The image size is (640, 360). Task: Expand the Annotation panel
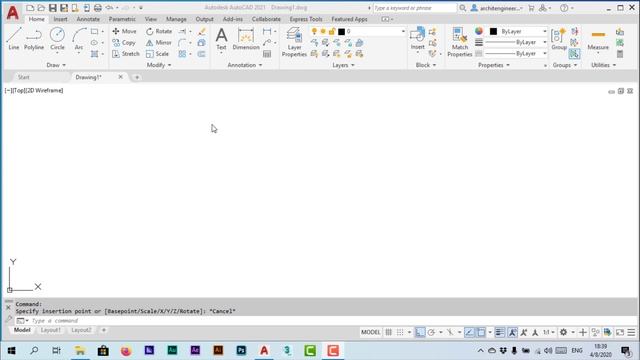(x=244, y=65)
